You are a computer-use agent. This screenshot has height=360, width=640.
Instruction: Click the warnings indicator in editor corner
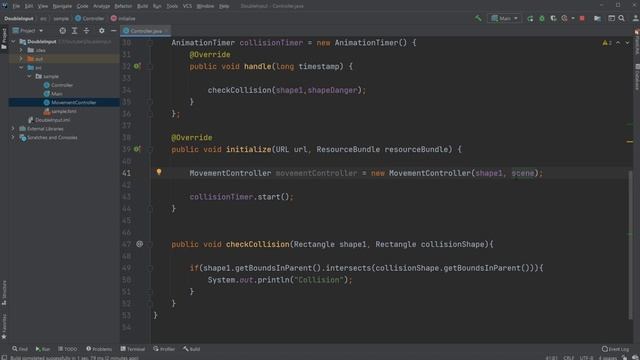607,43
